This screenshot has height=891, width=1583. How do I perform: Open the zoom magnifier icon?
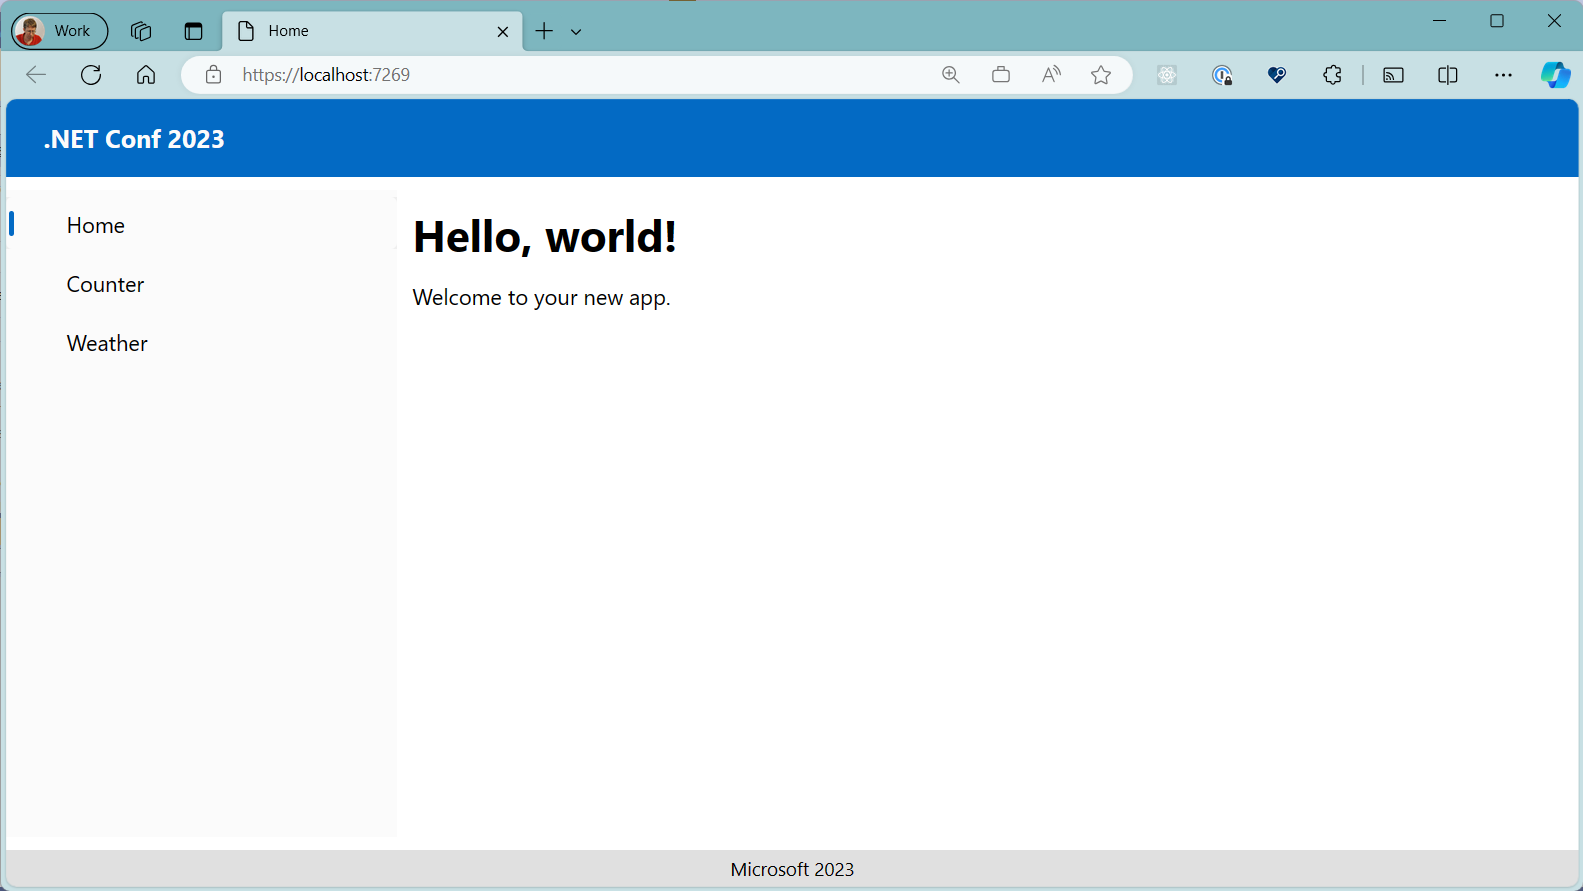(x=951, y=75)
